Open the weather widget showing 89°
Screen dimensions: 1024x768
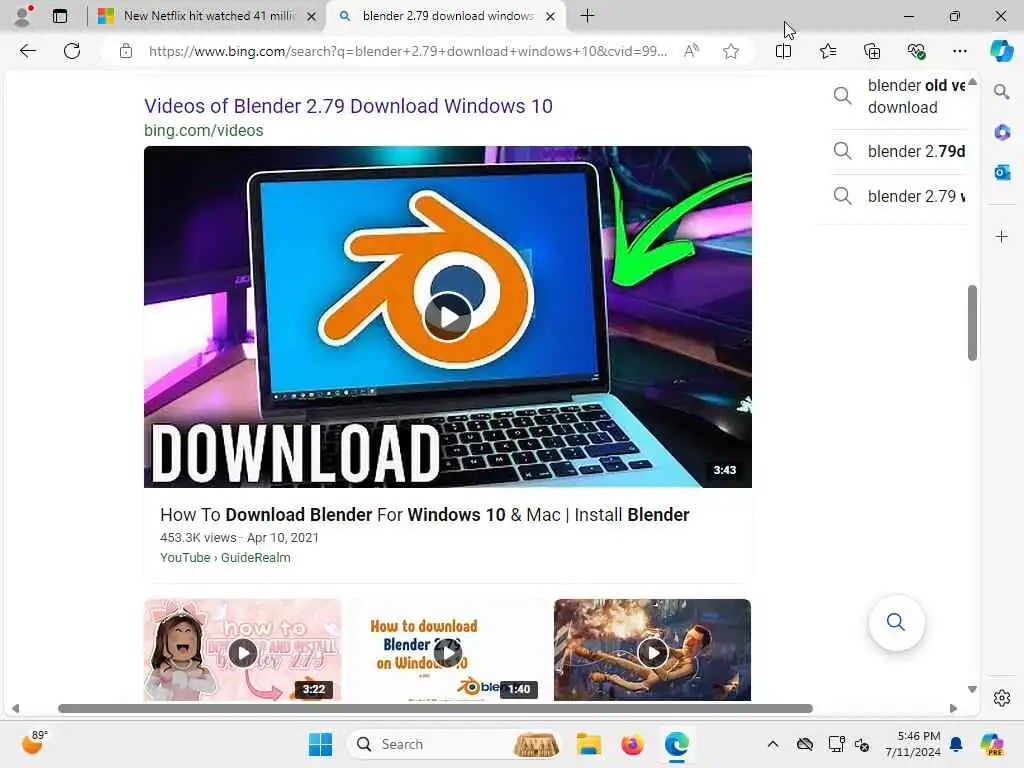click(x=33, y=743)
